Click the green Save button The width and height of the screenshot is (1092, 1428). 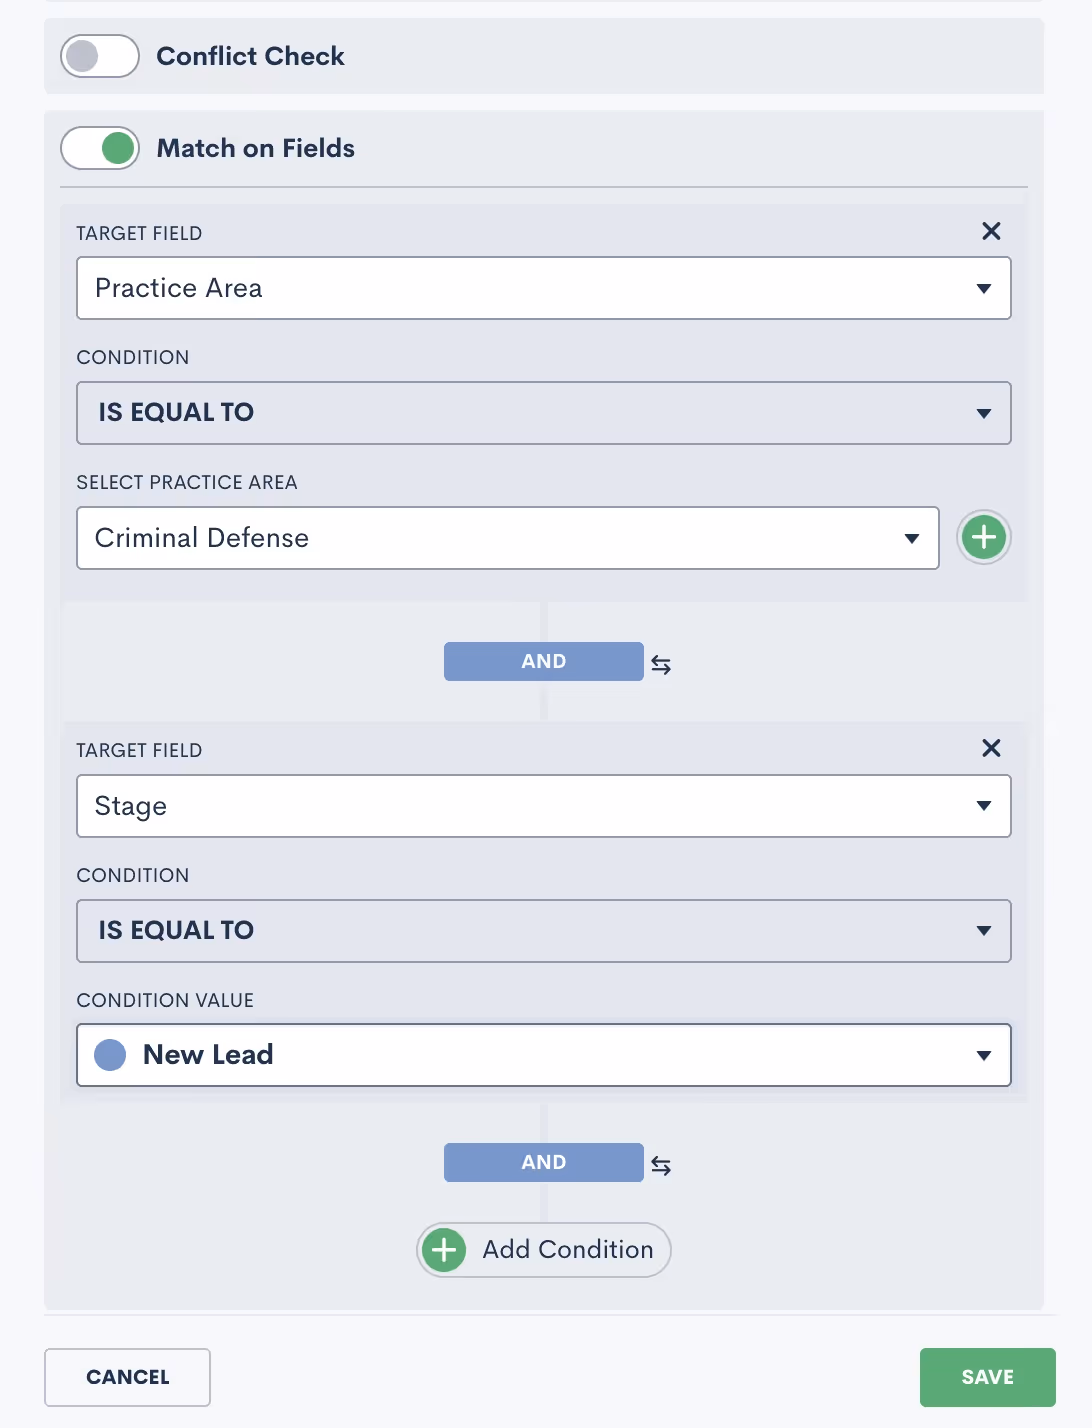coord(987,1377)
